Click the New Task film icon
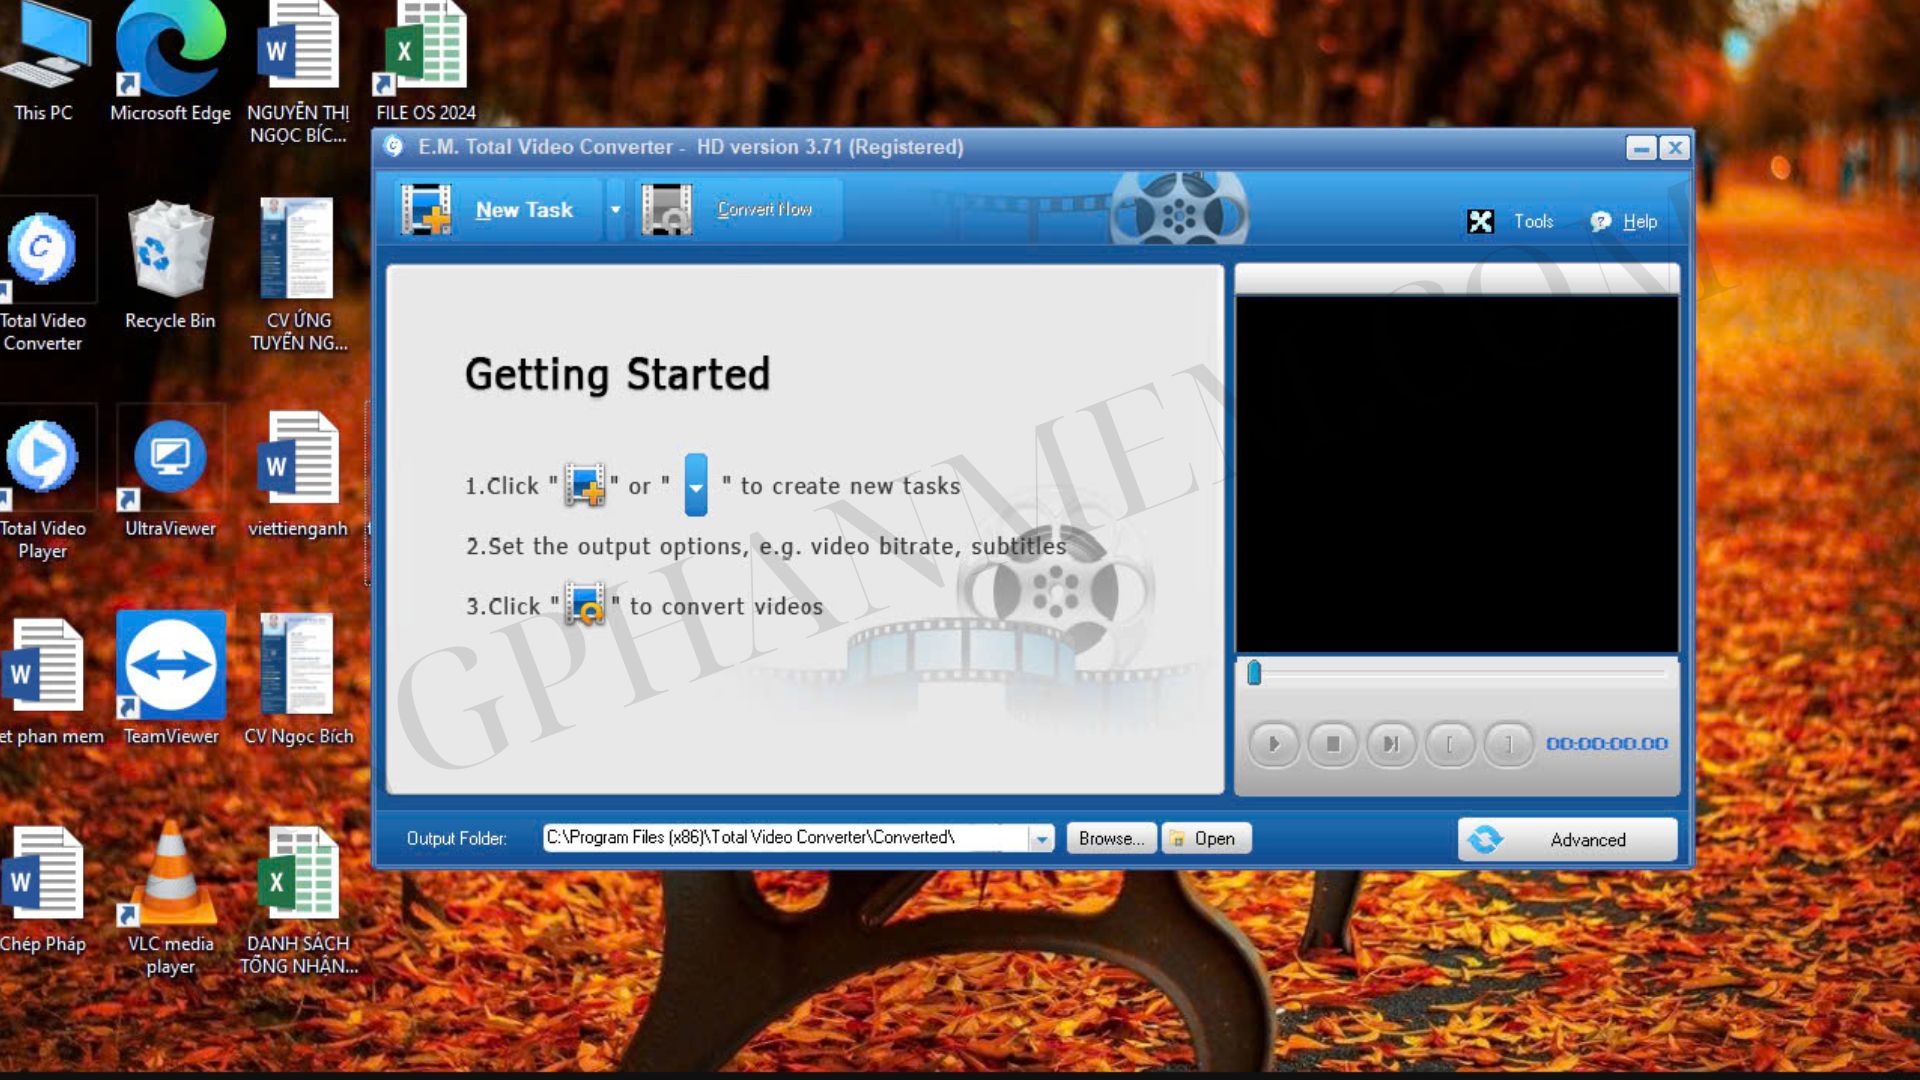The image size is (1920, 1080). (427, 209)
